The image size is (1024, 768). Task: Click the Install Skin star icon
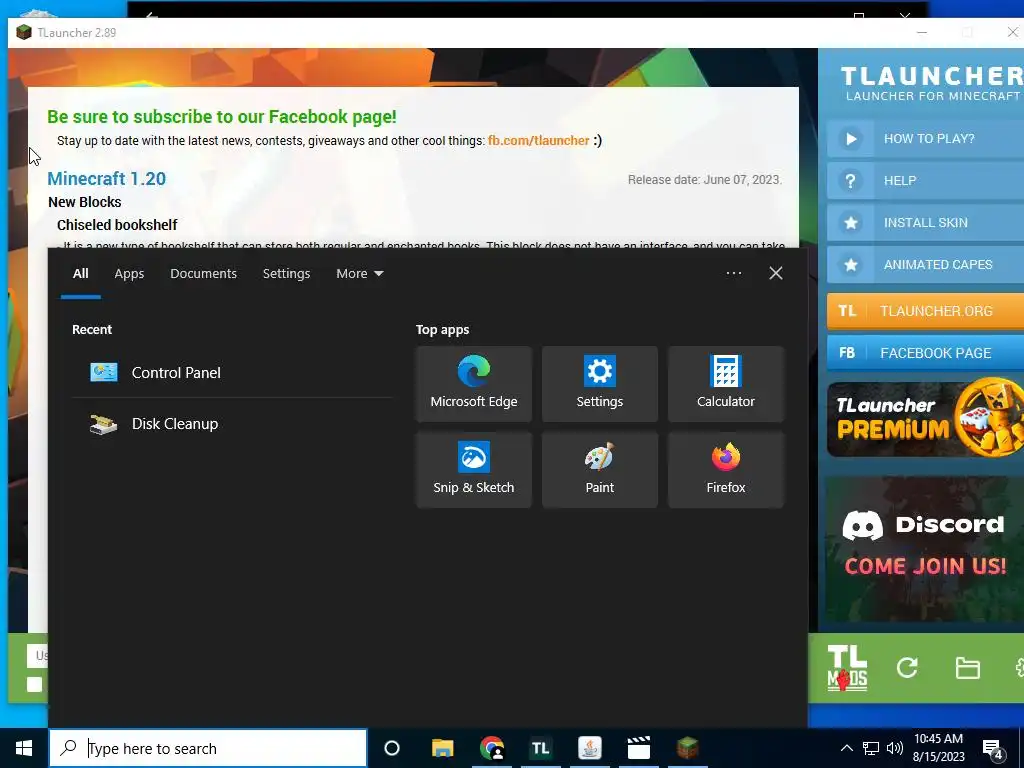[x=850, y=223]
